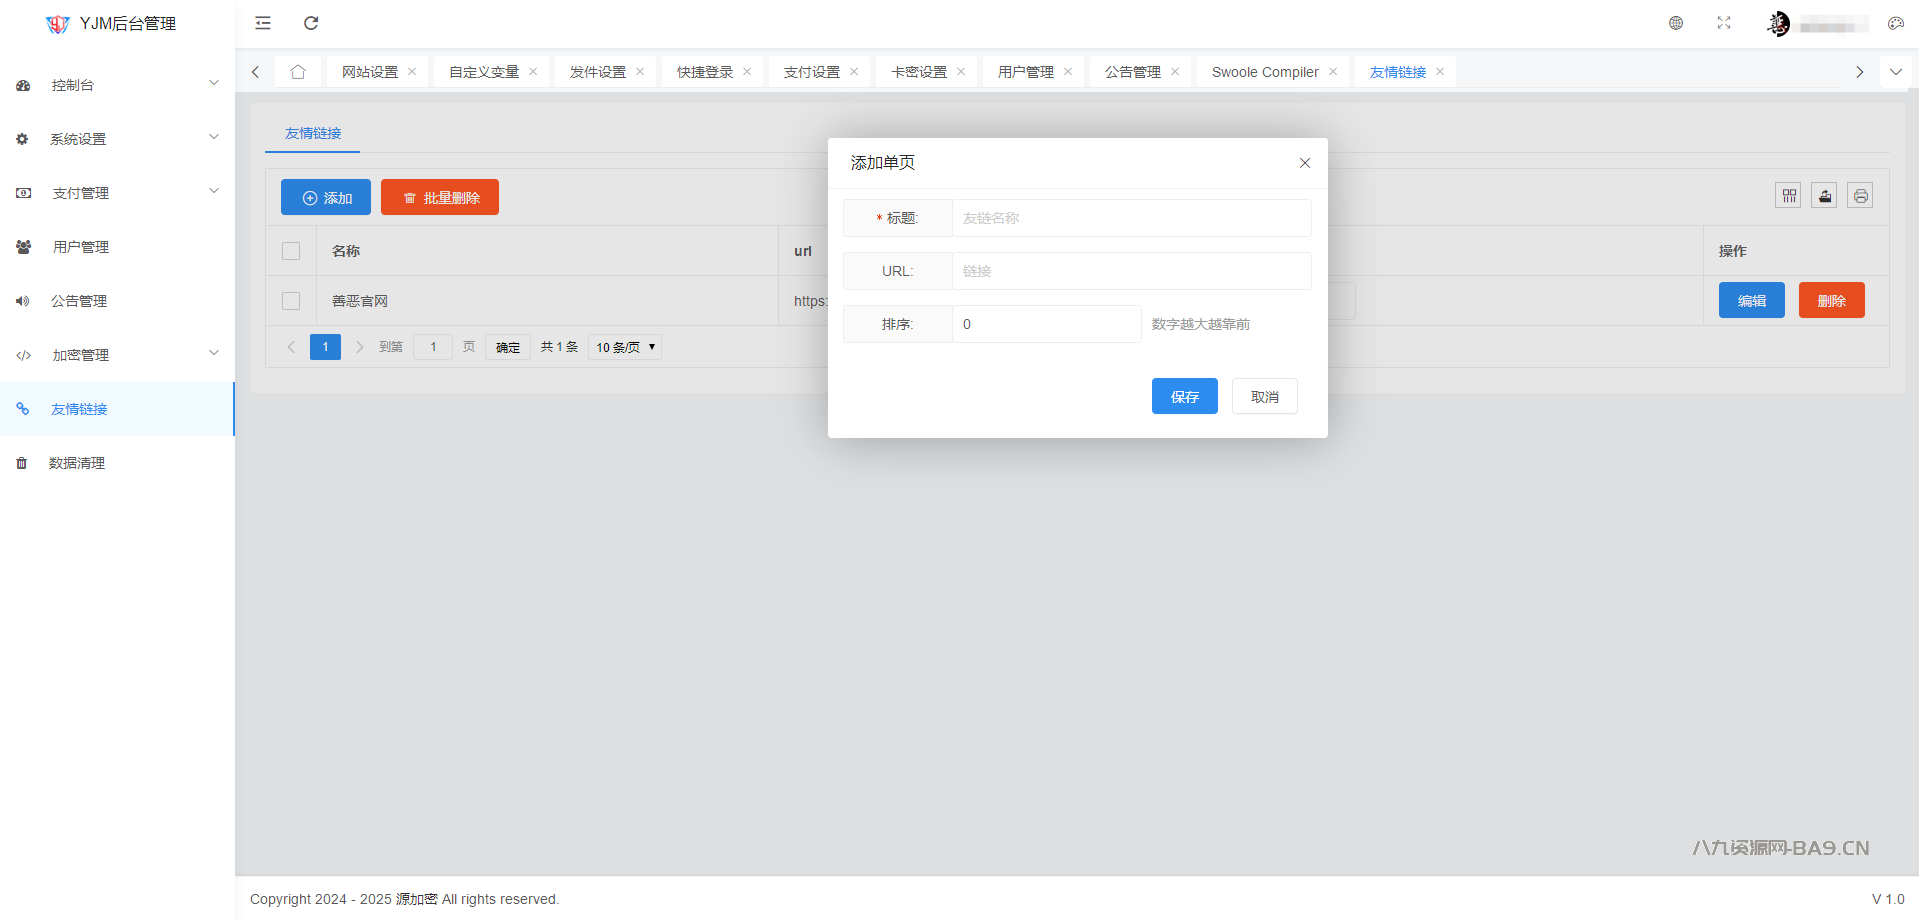Screen dimensions: 1919x920
Task: Click the 保存 button
Action: pos(1184,397)
